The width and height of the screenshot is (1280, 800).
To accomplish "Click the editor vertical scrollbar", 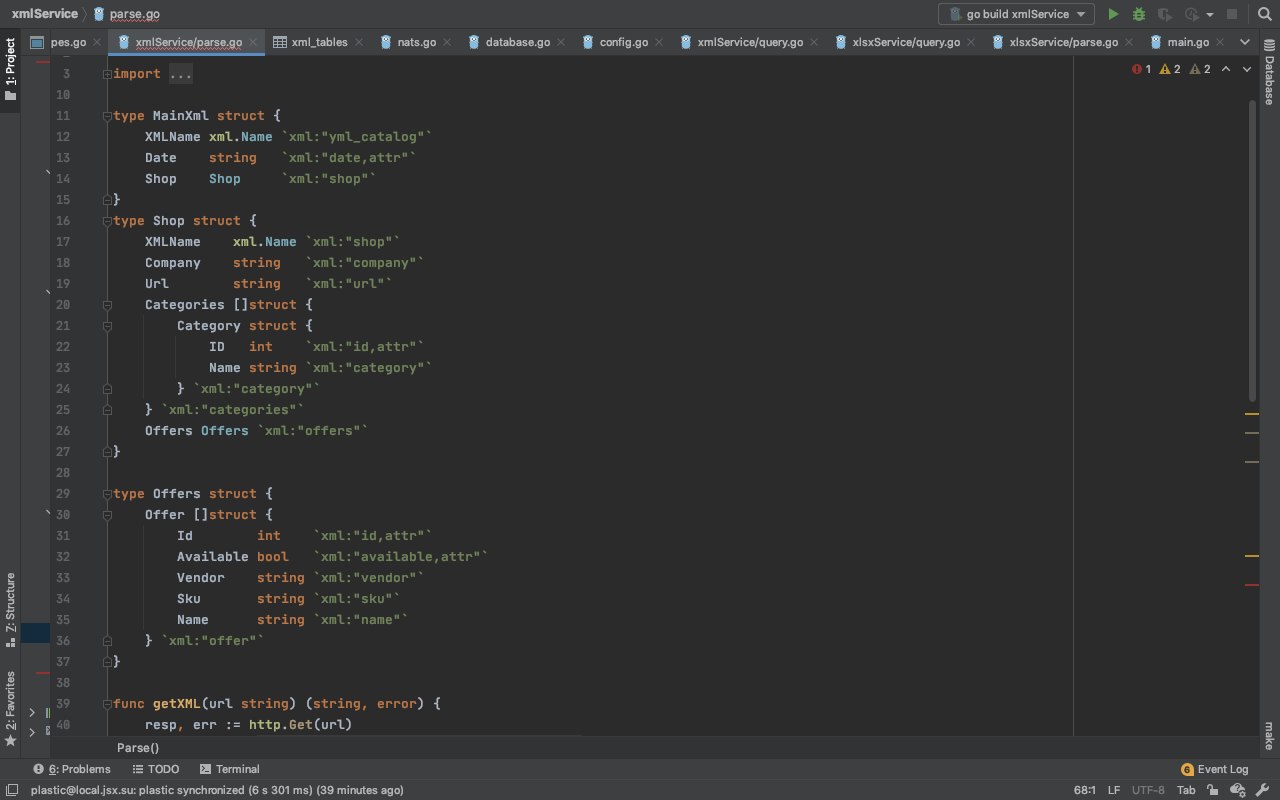I will point(1252,250).
